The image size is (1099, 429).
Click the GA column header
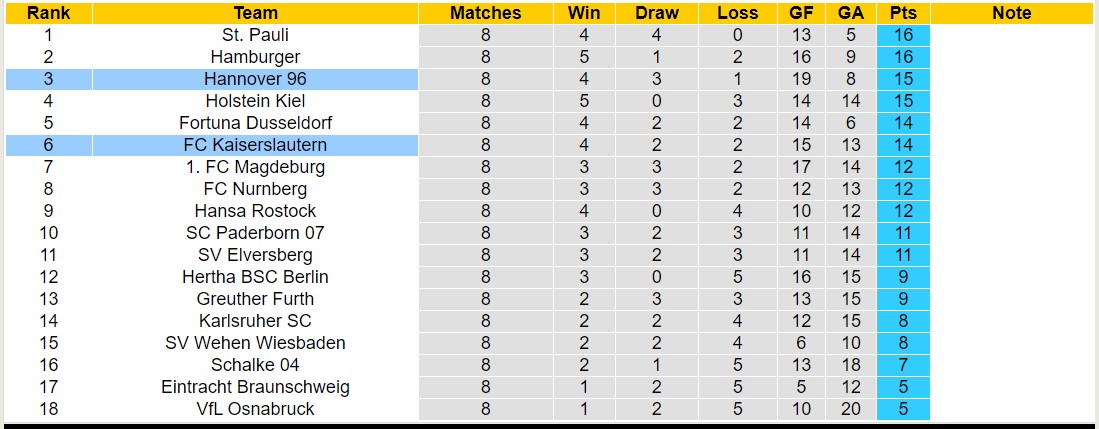tap(851, 13)
